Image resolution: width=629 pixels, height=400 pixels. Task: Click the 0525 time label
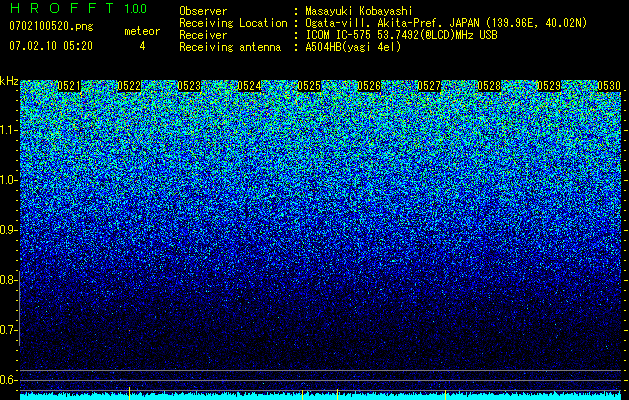point(309,86)
